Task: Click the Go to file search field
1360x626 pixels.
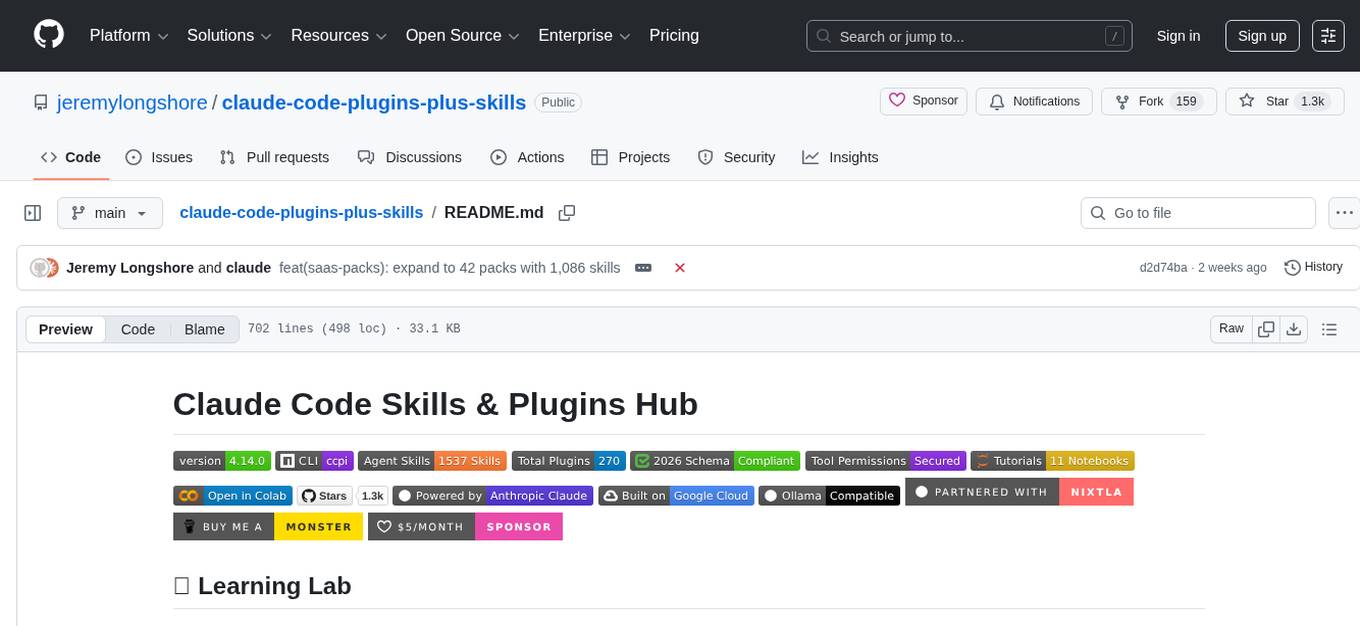Action: point(1197,213)
